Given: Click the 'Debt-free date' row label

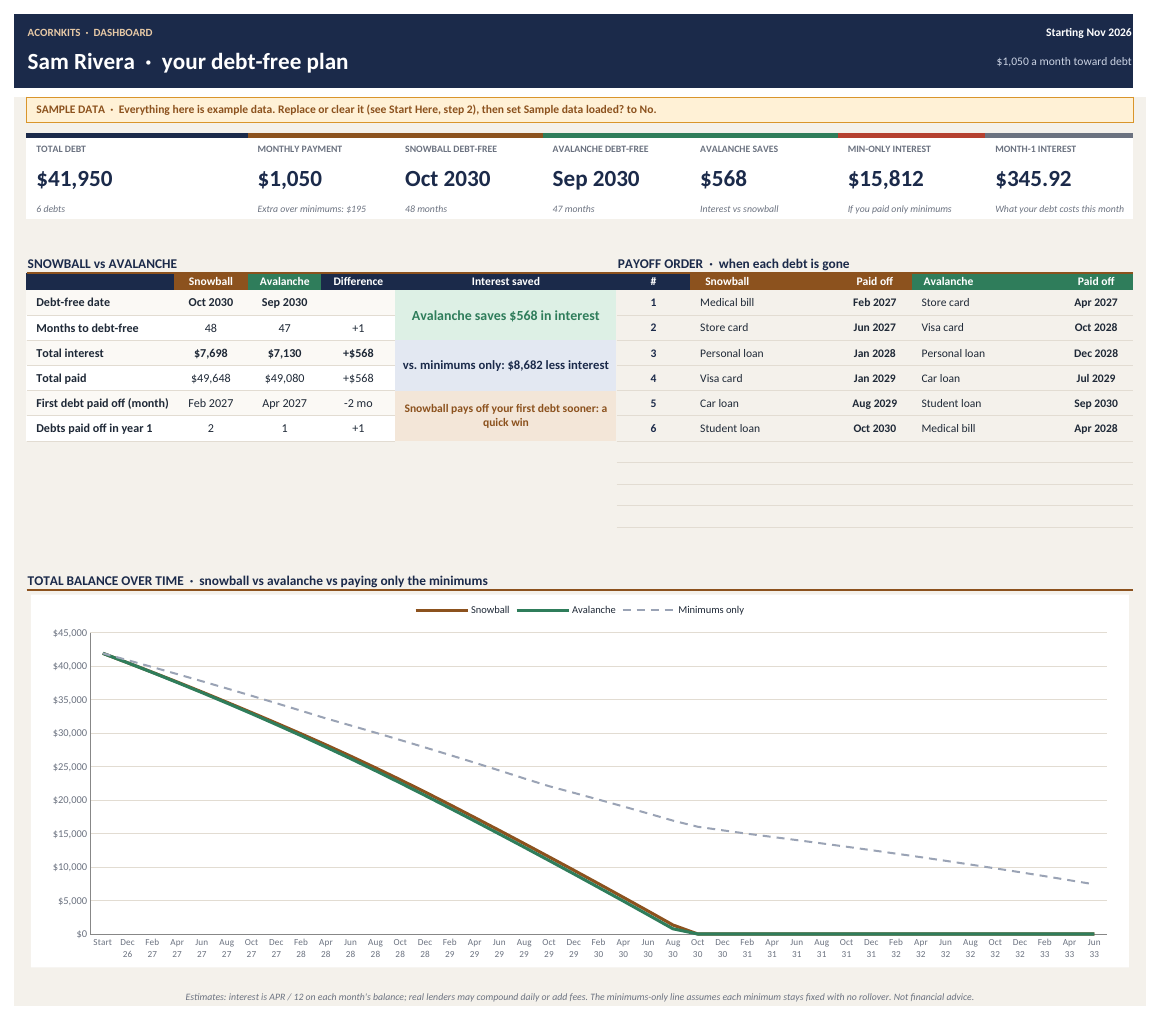Looking at the screenshot, I should point(72,303).
